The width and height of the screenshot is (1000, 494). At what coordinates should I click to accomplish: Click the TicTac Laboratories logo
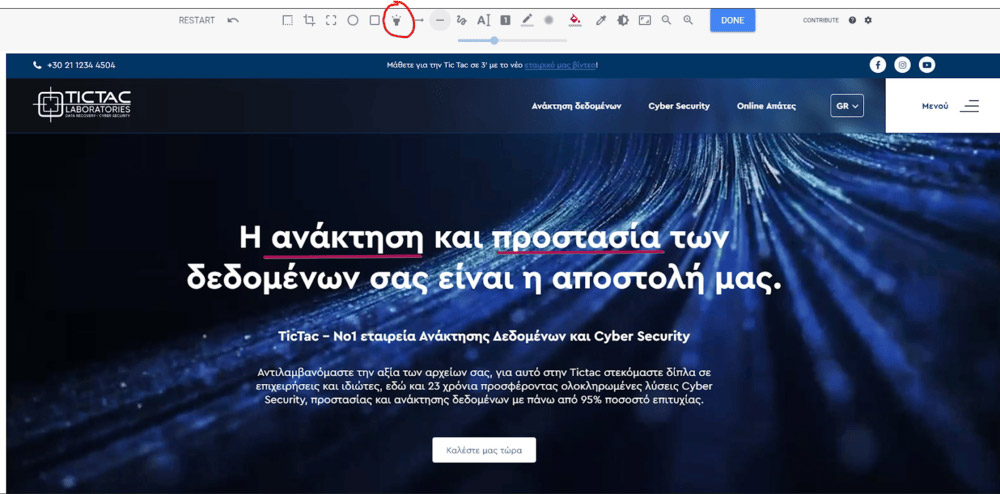click(x=82, y=105)
